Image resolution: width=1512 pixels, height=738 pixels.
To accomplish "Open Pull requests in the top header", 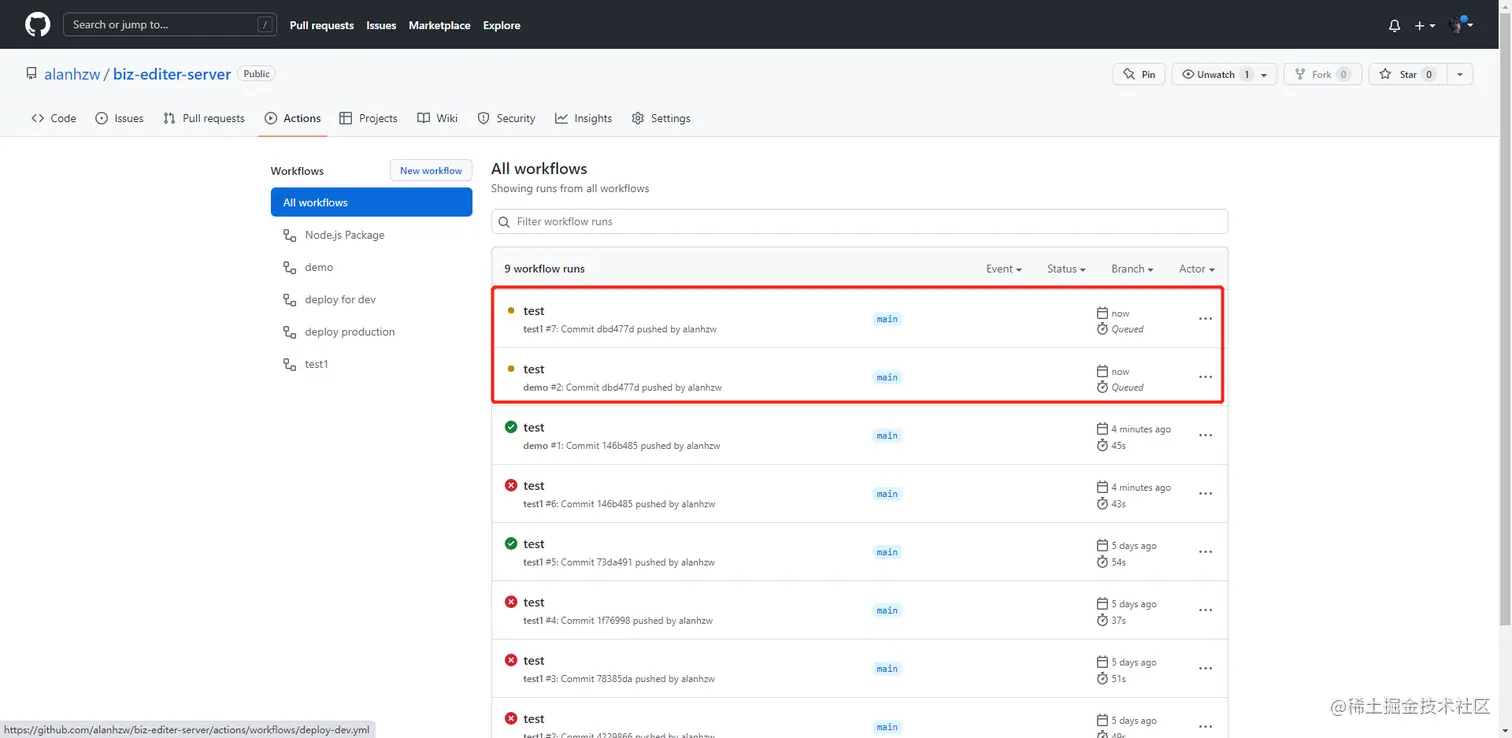I will coord(322,26).
